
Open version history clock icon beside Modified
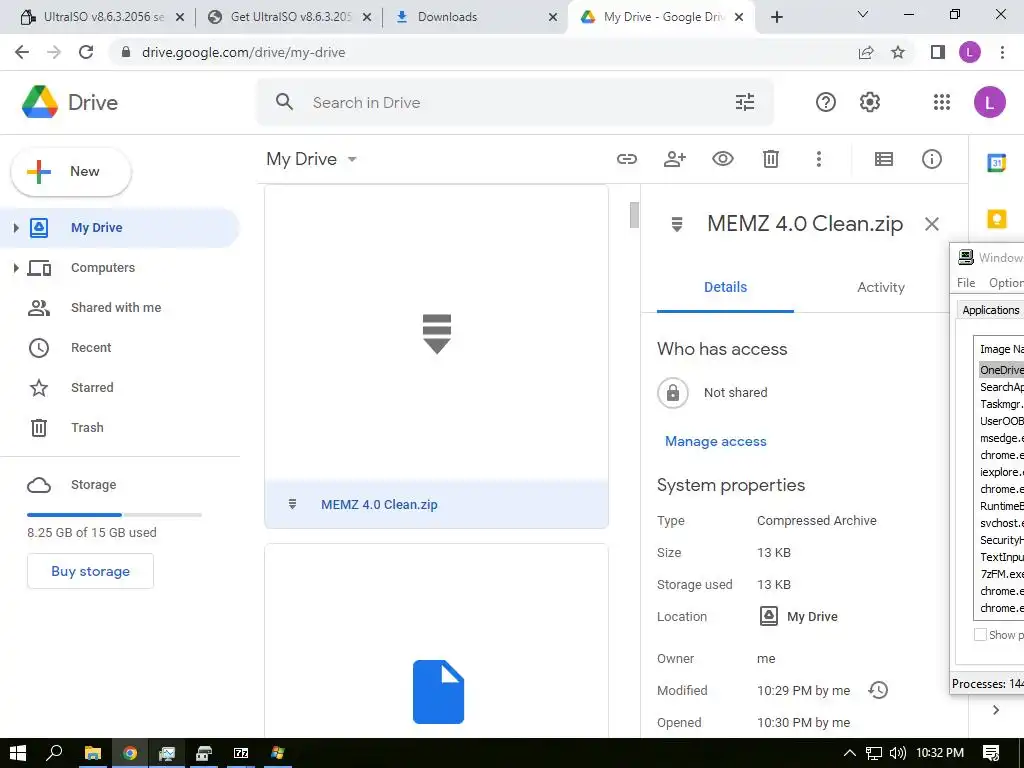point(878,690)
